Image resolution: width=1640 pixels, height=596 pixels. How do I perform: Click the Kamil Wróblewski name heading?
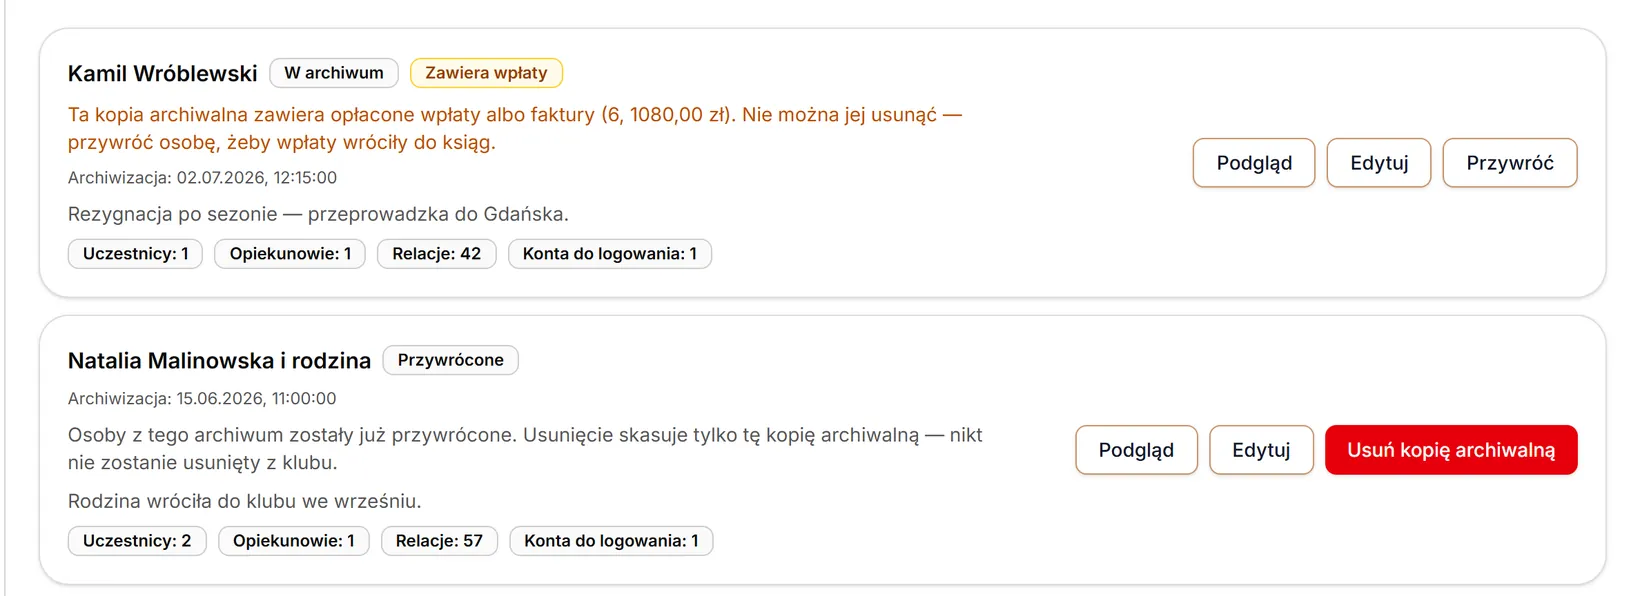click(163, 74)
